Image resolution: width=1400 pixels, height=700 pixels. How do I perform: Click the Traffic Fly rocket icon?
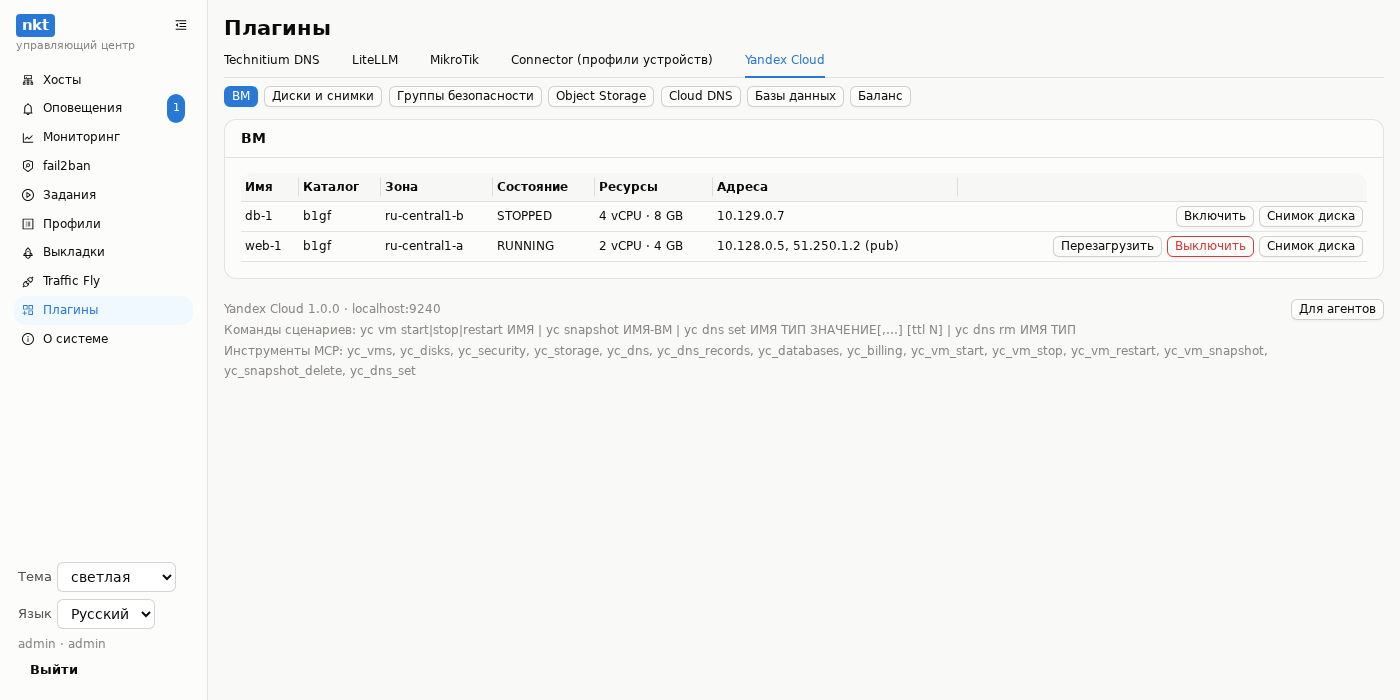click(28, 281)
